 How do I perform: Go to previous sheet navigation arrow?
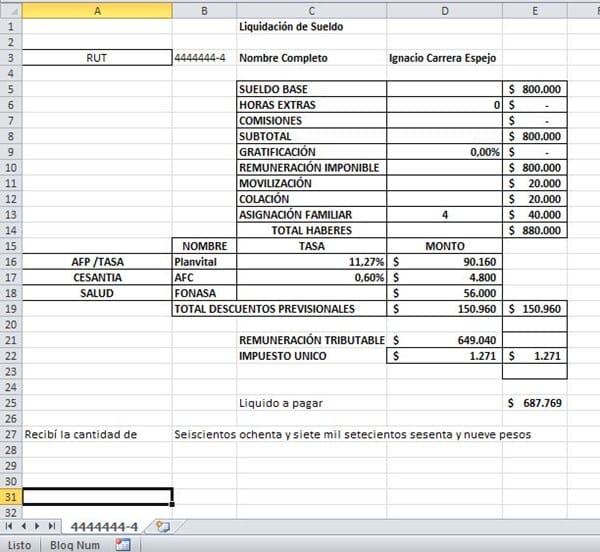(24, 526)
